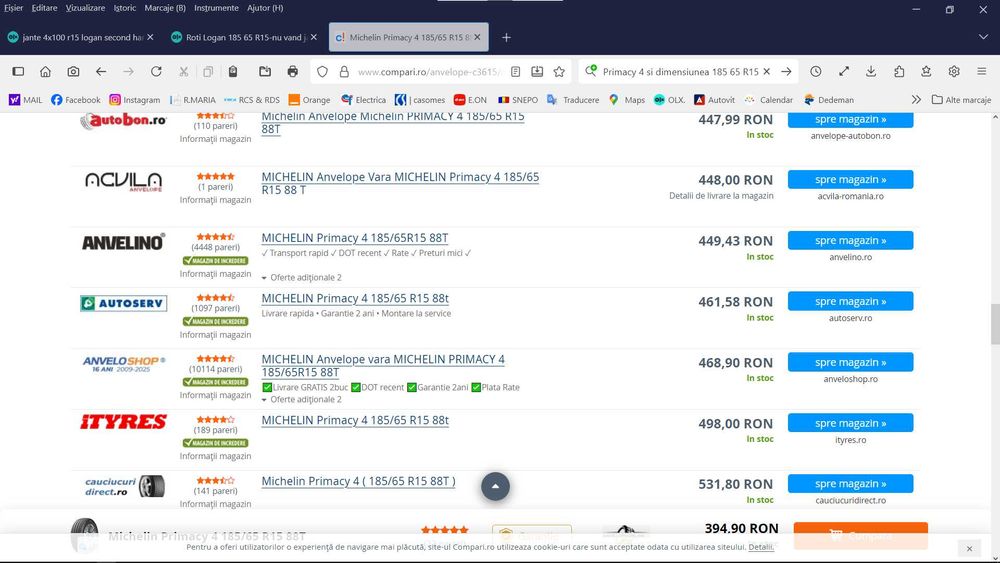Viewport: 1000px width, 563px height.
Task: Click the compari.ro address bar URL
Action: (x=429, y=71)
